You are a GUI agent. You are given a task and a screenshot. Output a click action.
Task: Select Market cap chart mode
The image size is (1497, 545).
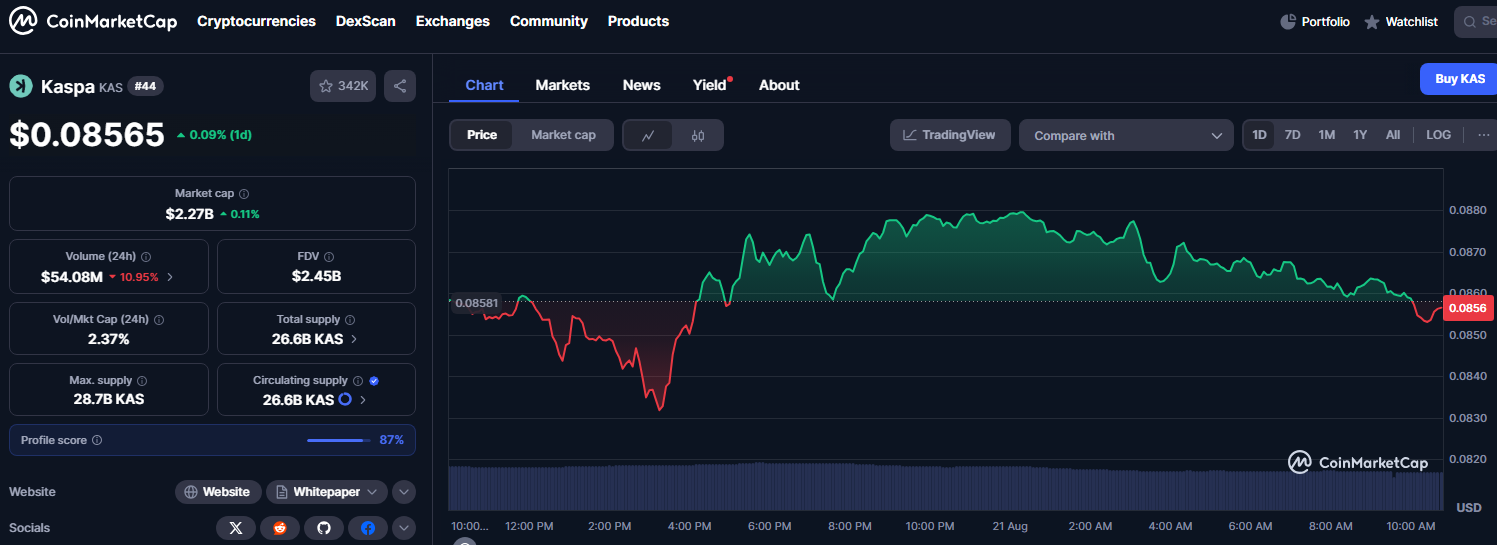pos(563,135)
